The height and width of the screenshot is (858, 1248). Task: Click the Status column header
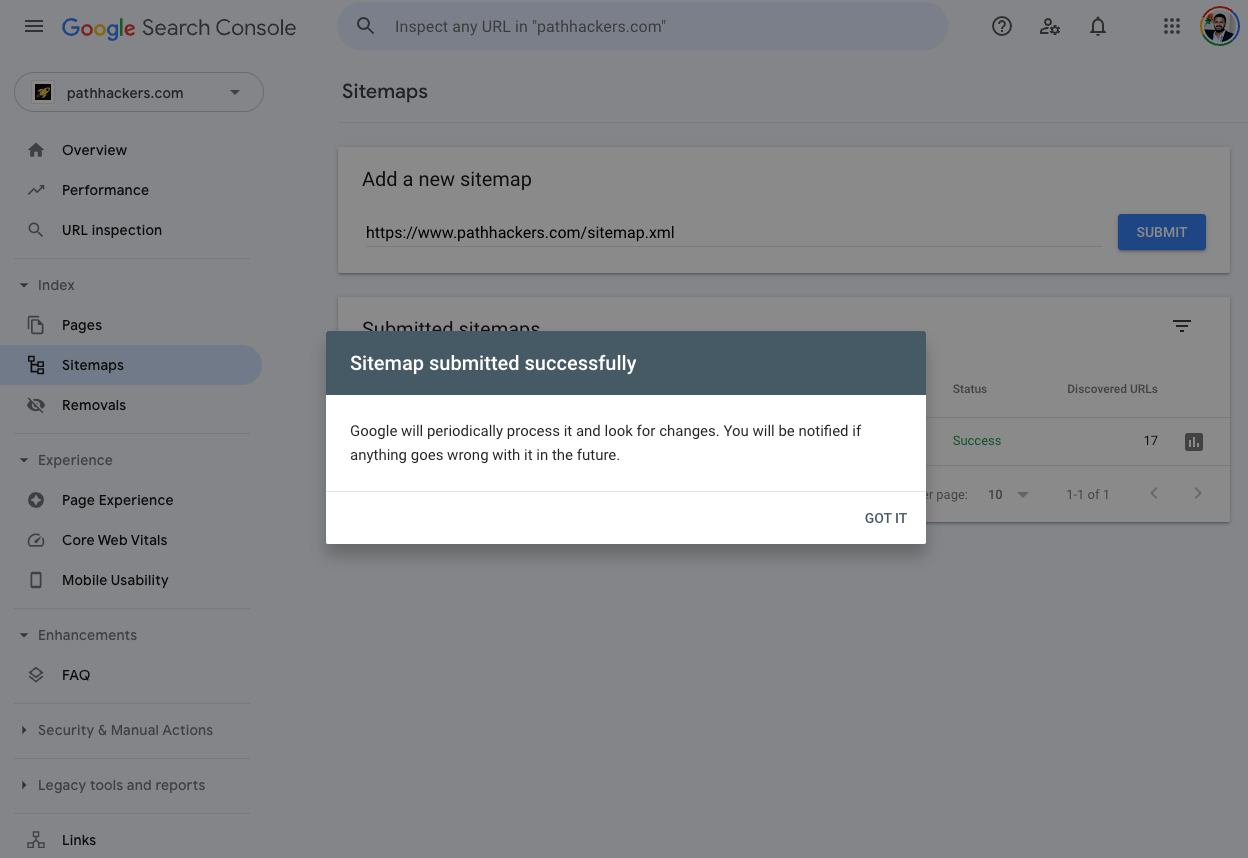[x=970, y=389]
